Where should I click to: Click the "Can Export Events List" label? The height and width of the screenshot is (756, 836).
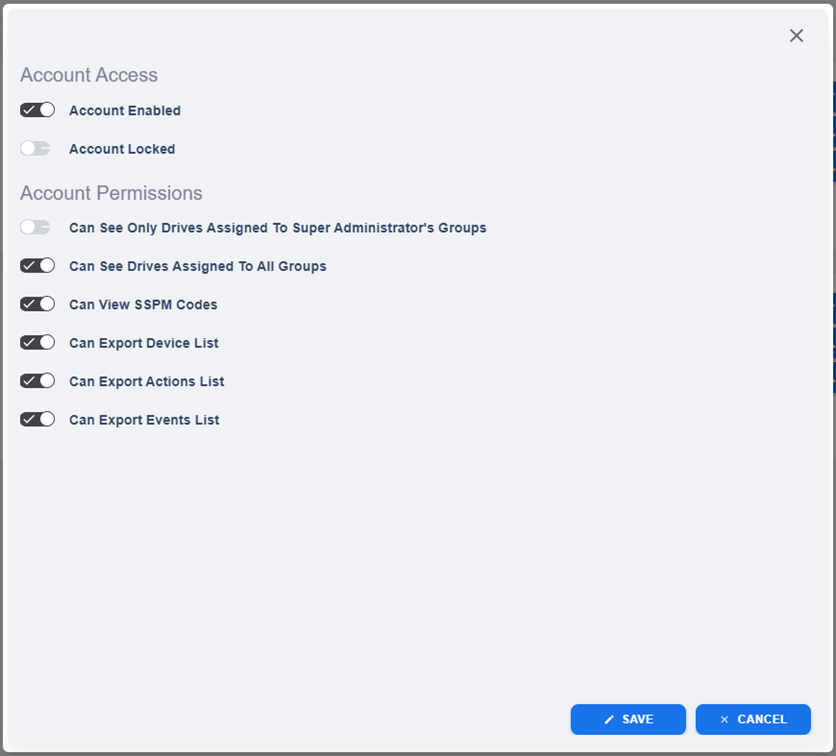point(144,420)
